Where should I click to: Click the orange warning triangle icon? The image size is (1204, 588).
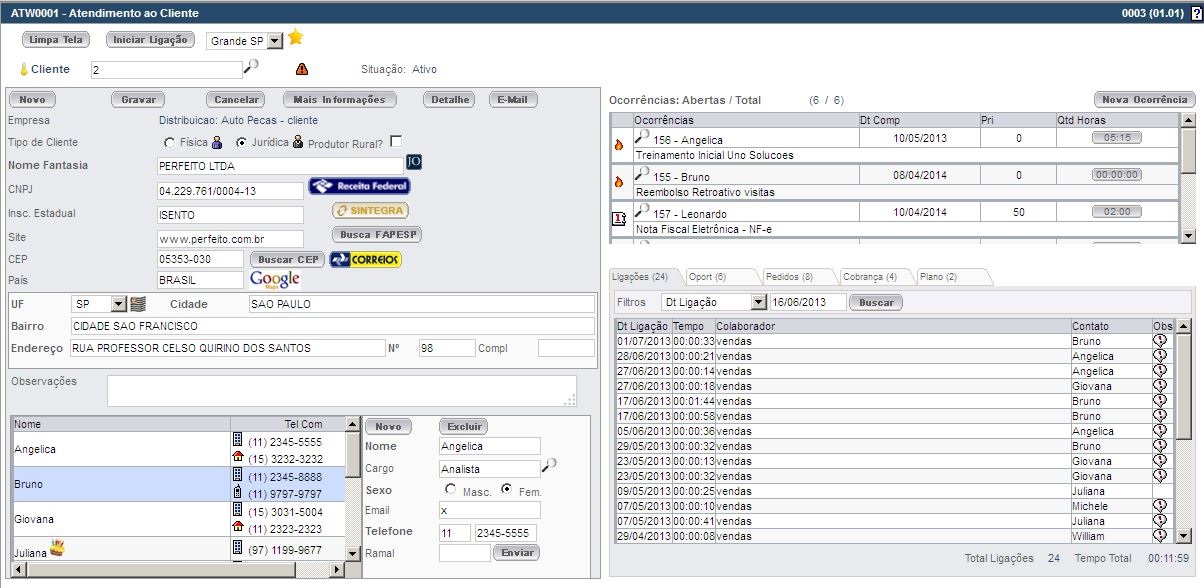(302, 70)
